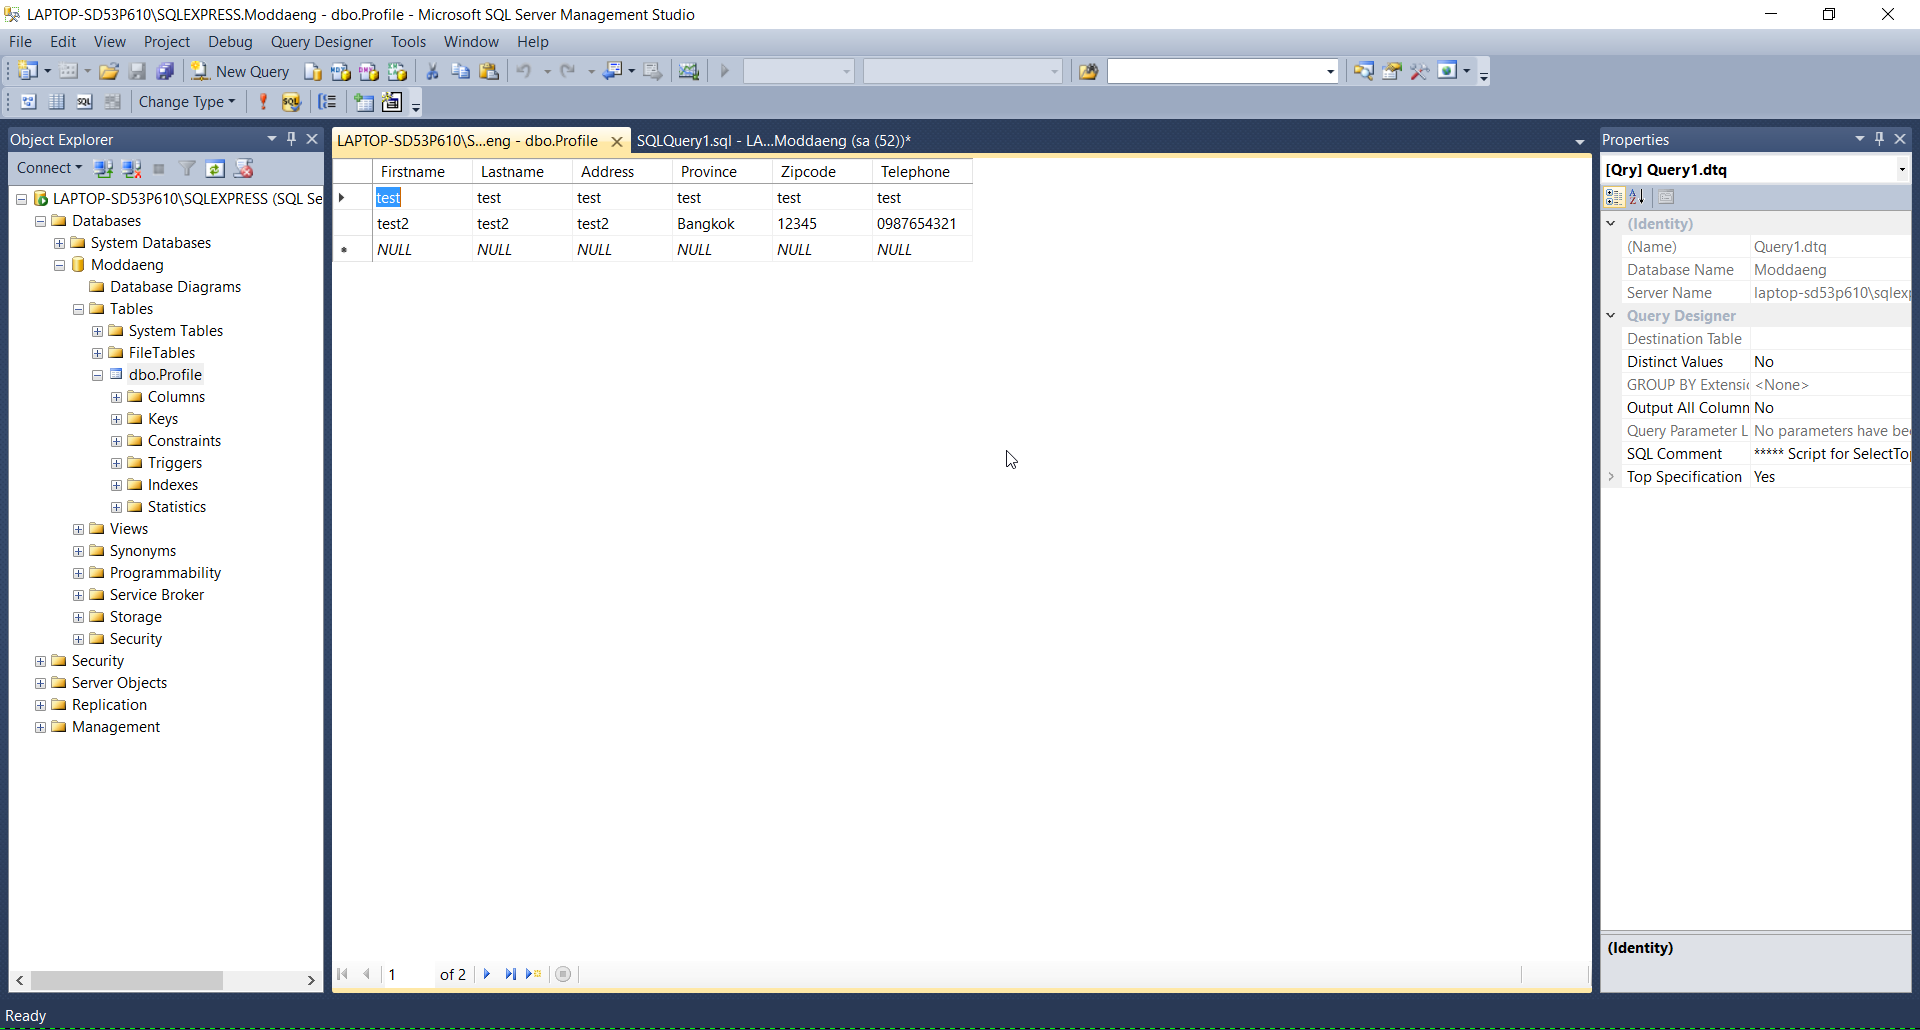Open the Change Type dropdown
Image resolution: width=1920 pixels, height=1030 pixels.
point(187,102)
